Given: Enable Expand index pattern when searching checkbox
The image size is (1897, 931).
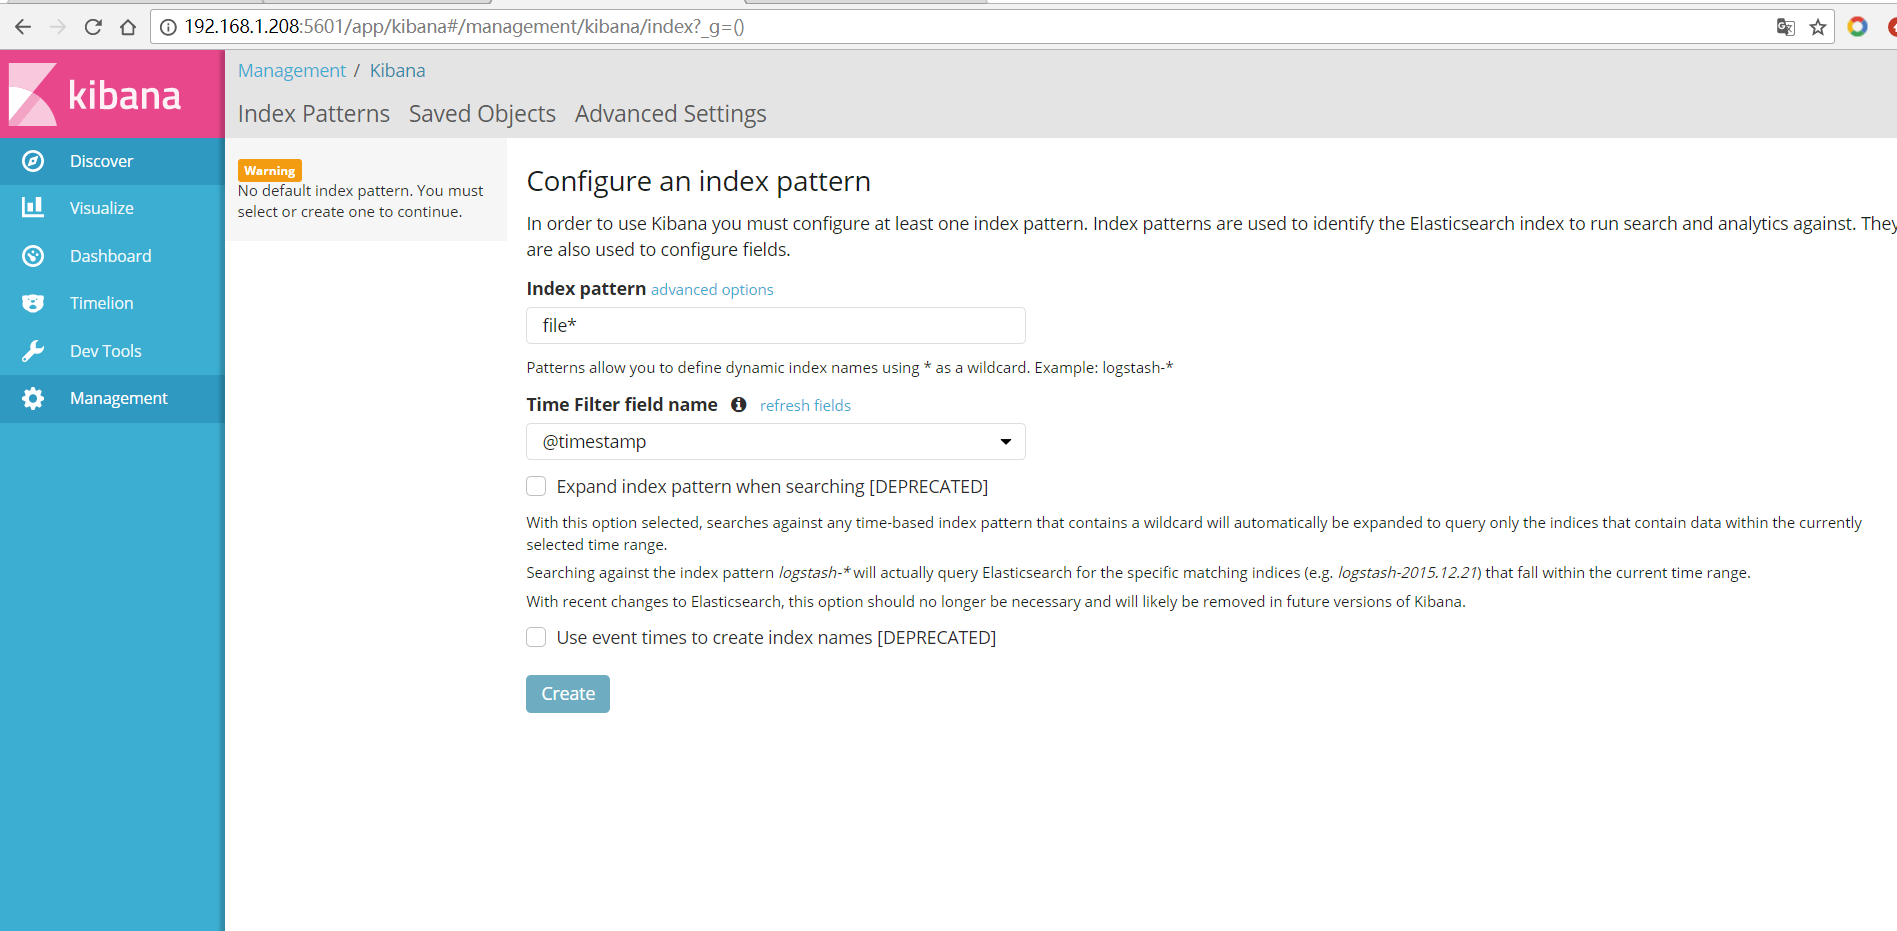Looking at the screenshot, I should [x=536, y=486].
